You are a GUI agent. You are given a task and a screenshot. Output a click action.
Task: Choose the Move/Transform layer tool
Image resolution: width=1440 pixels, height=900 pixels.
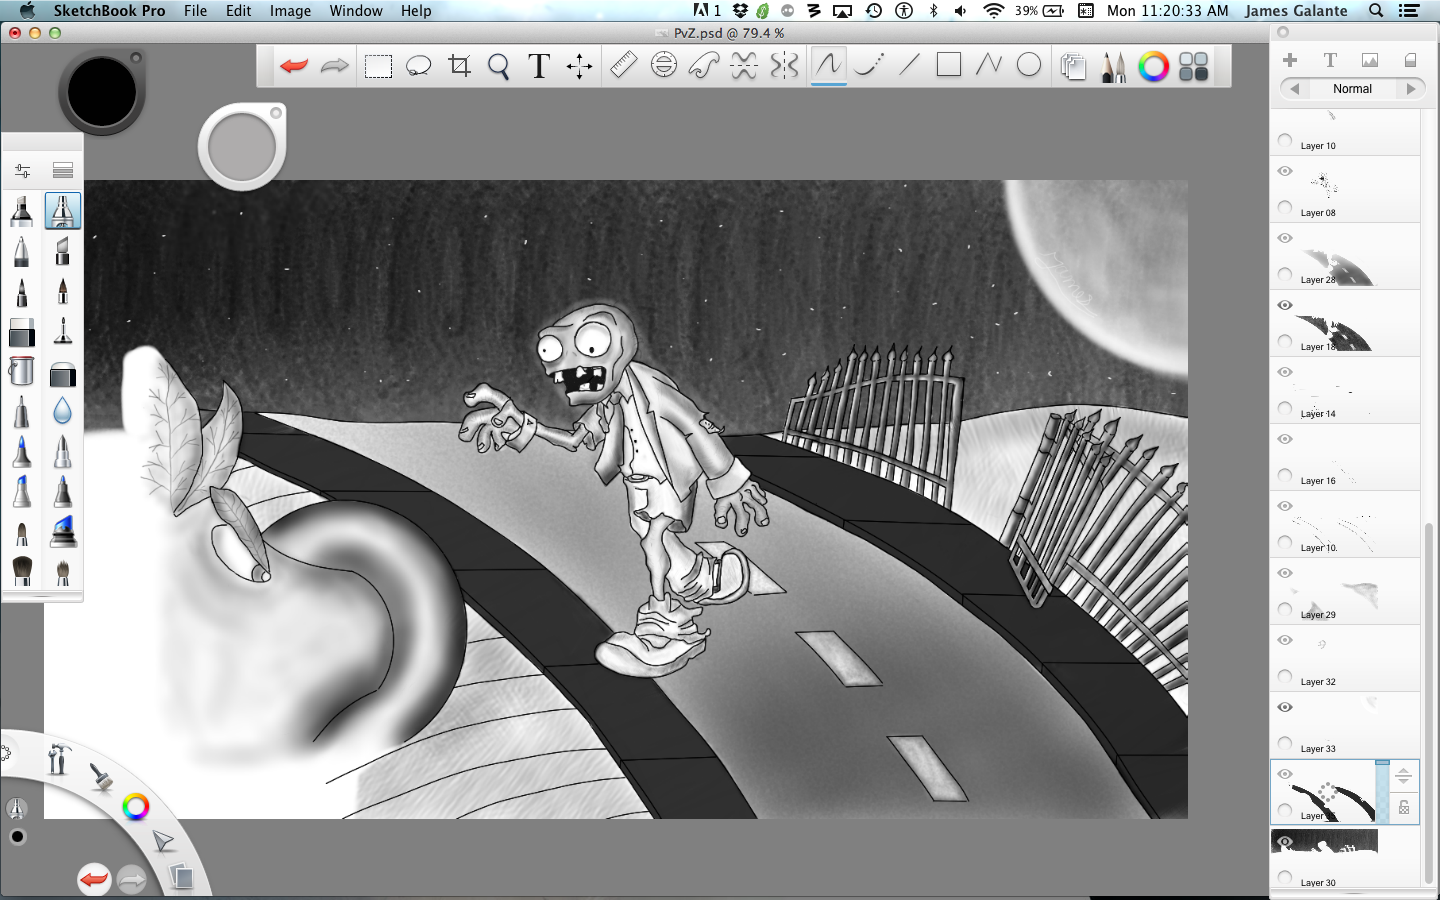tap(579, 67)
